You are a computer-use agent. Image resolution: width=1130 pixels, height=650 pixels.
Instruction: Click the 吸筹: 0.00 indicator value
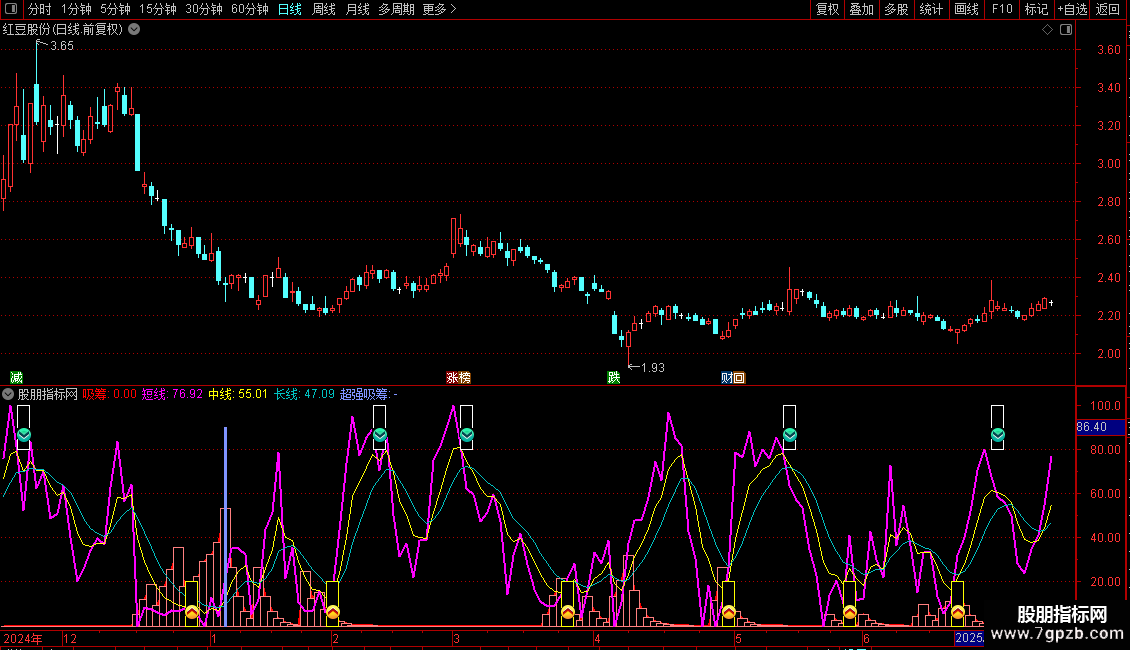110,394
